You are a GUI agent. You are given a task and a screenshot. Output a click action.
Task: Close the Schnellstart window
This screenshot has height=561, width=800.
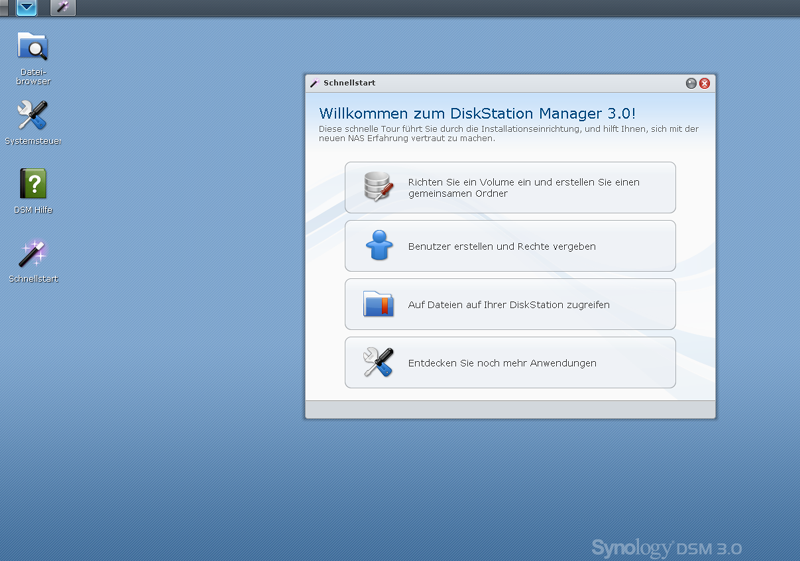click(705, 83)
